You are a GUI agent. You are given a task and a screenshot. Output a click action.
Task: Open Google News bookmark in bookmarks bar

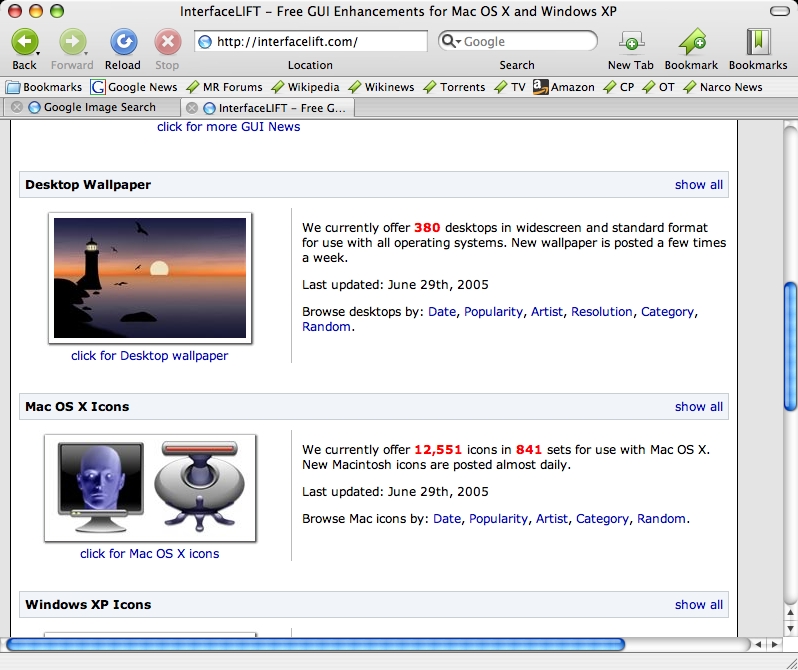click(133, 87)
